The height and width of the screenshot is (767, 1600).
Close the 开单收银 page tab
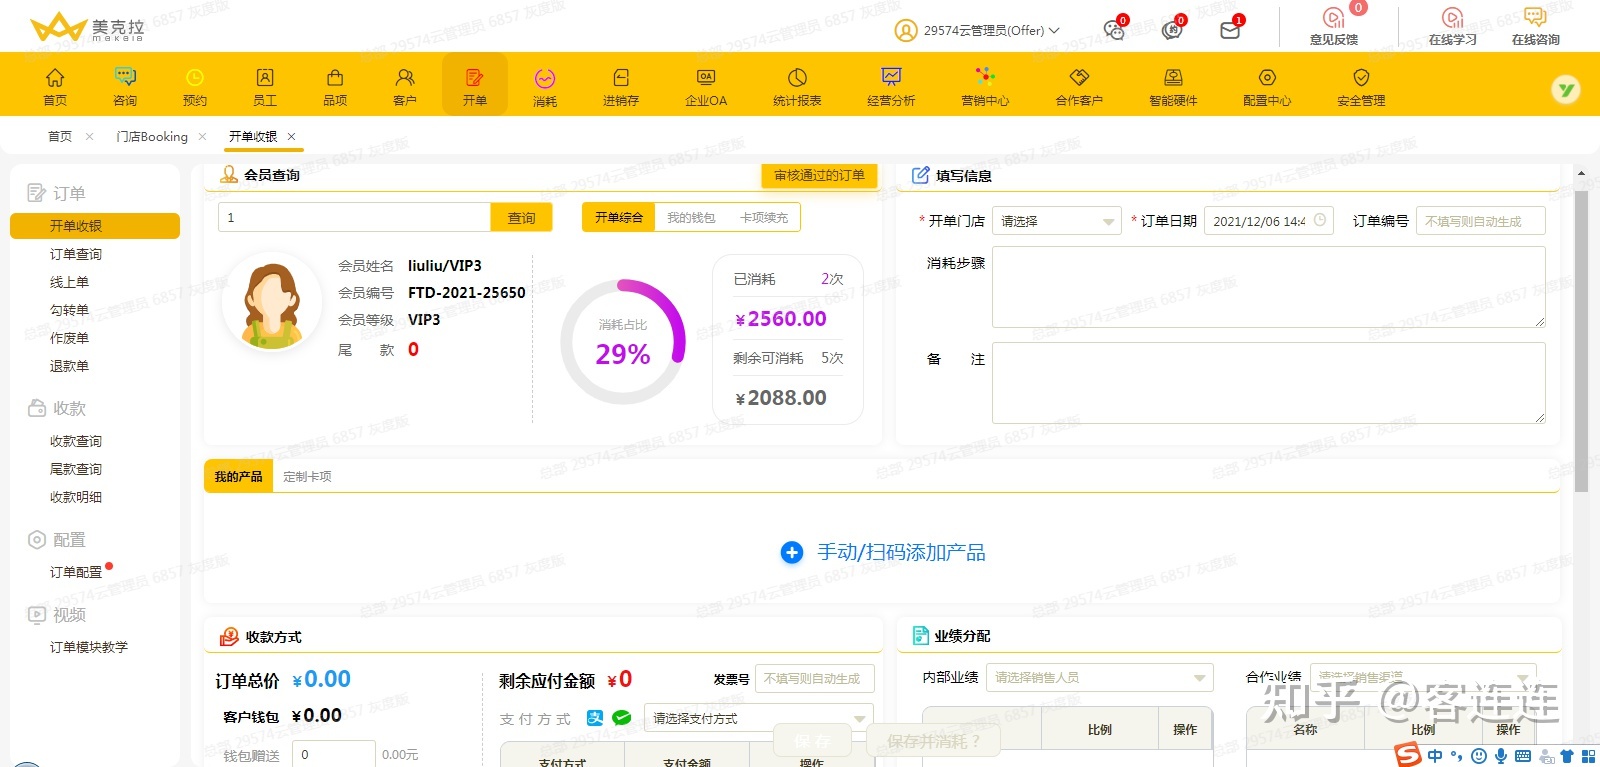pyautogui.click(x=292, y=136)
